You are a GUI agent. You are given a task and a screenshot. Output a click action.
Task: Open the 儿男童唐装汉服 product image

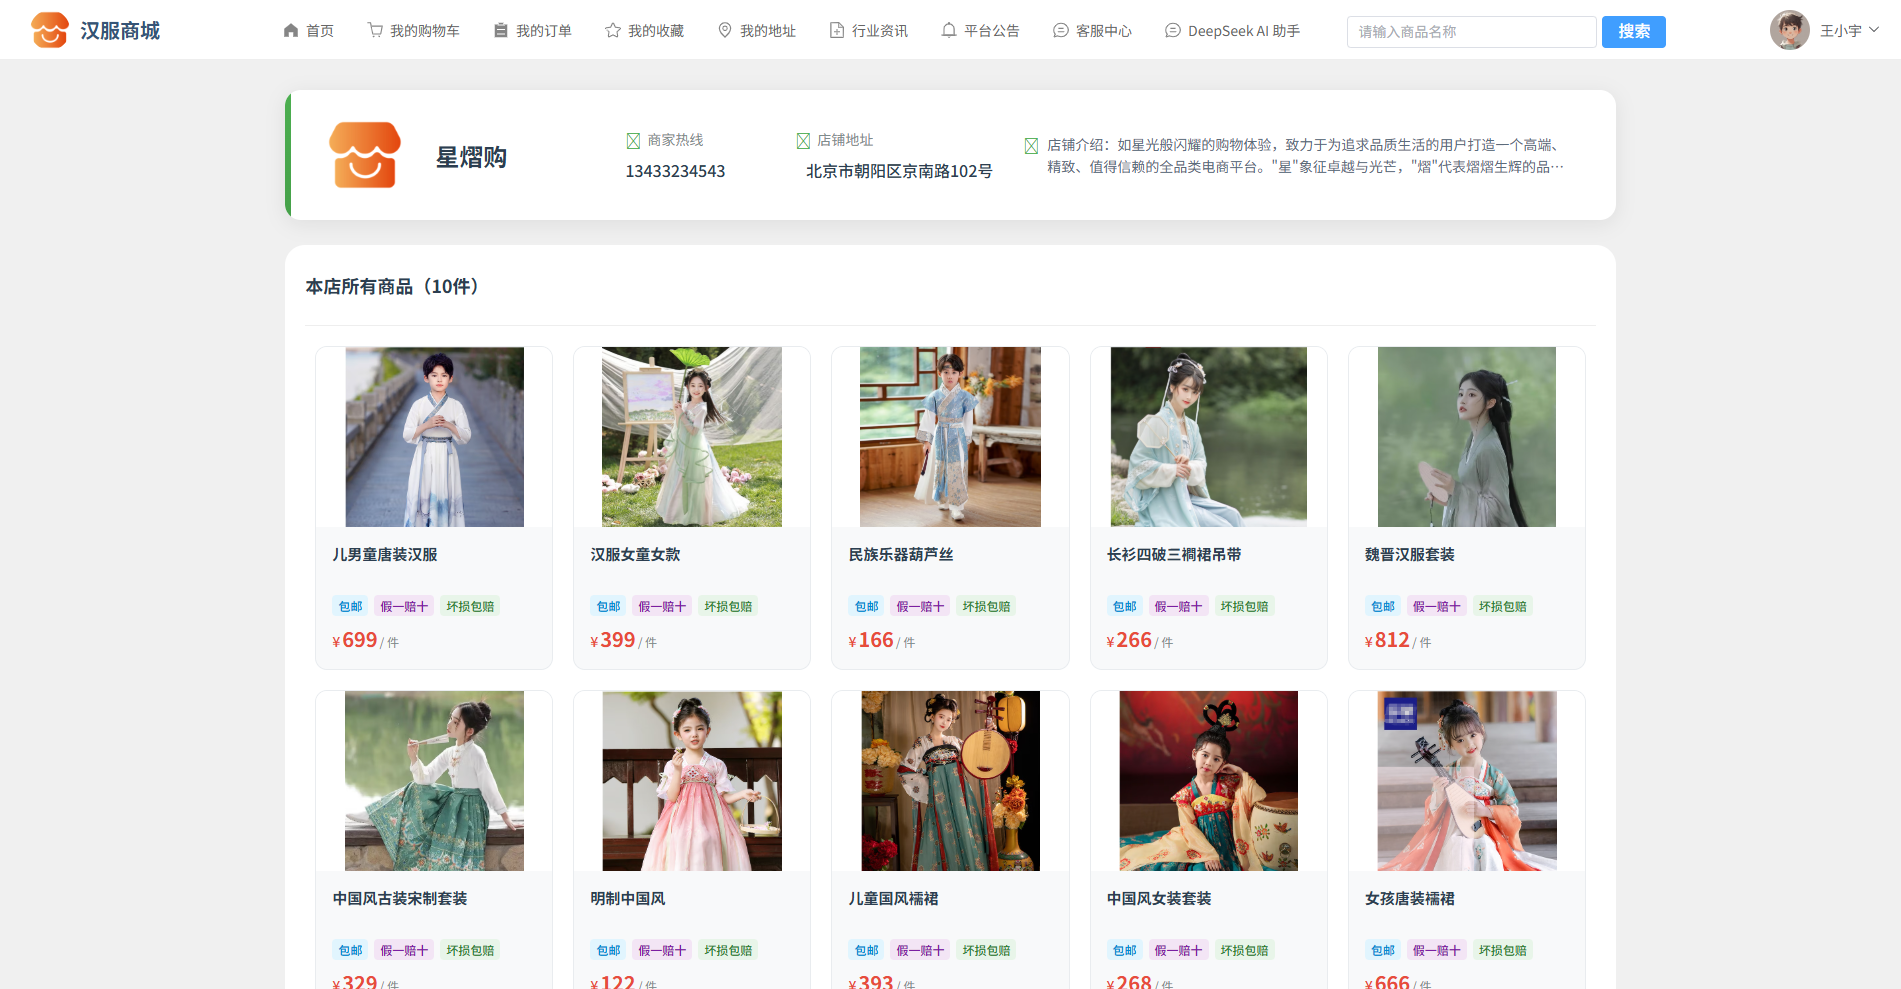pyautogui.click(x=434, y=437)
